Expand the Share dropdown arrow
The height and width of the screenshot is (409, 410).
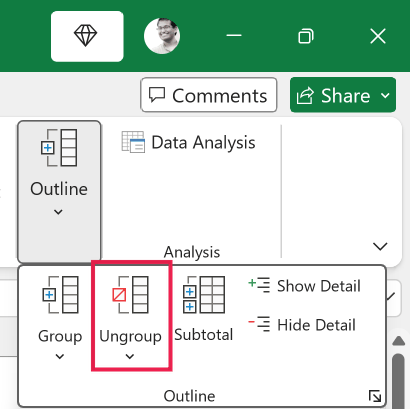pos(385,95)
